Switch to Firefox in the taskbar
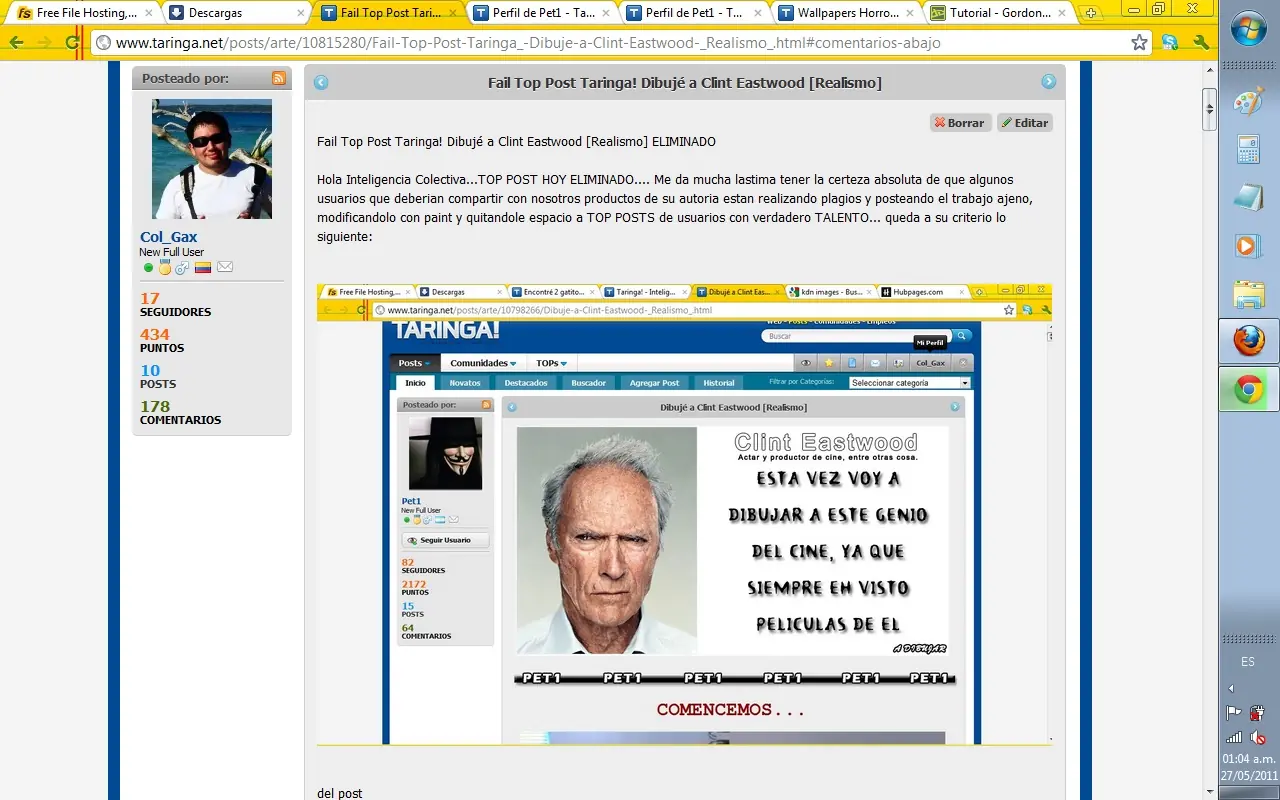The width and height of the screenshot is (1280, 800). coord(1249,341)
